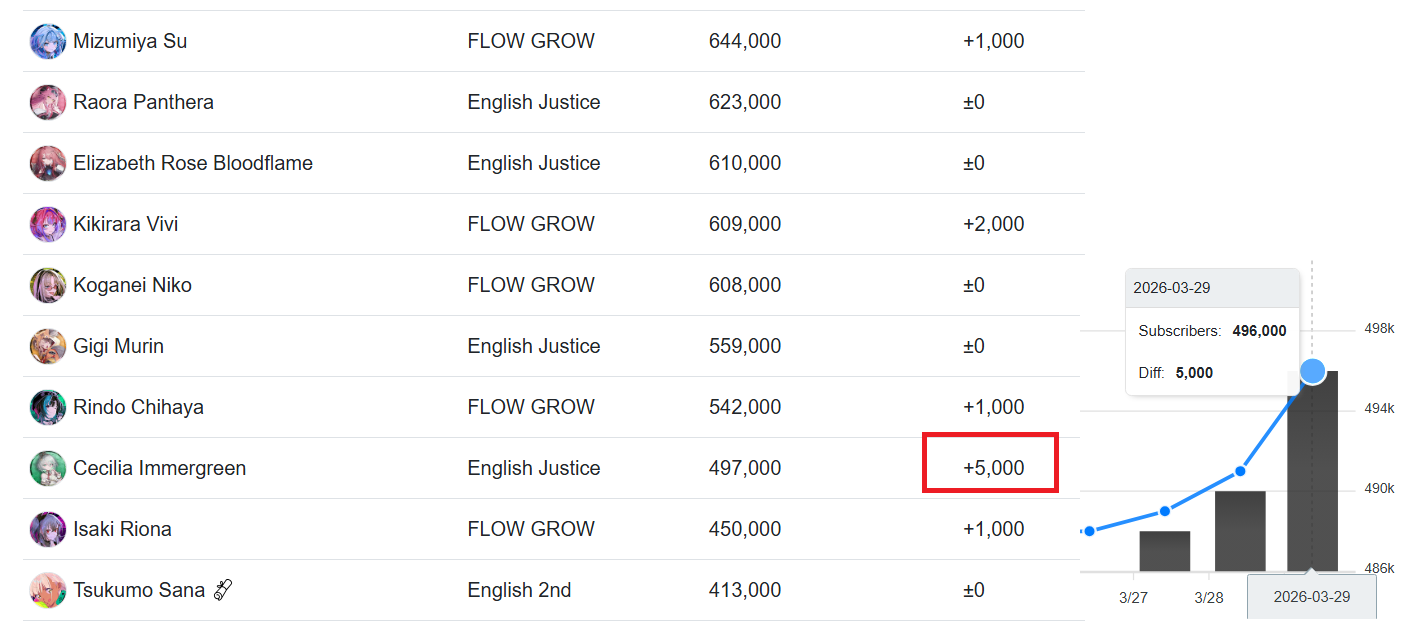Click English Justice in Gigi Murin's row
The image size is (1407, 627).
coord(534,347)
